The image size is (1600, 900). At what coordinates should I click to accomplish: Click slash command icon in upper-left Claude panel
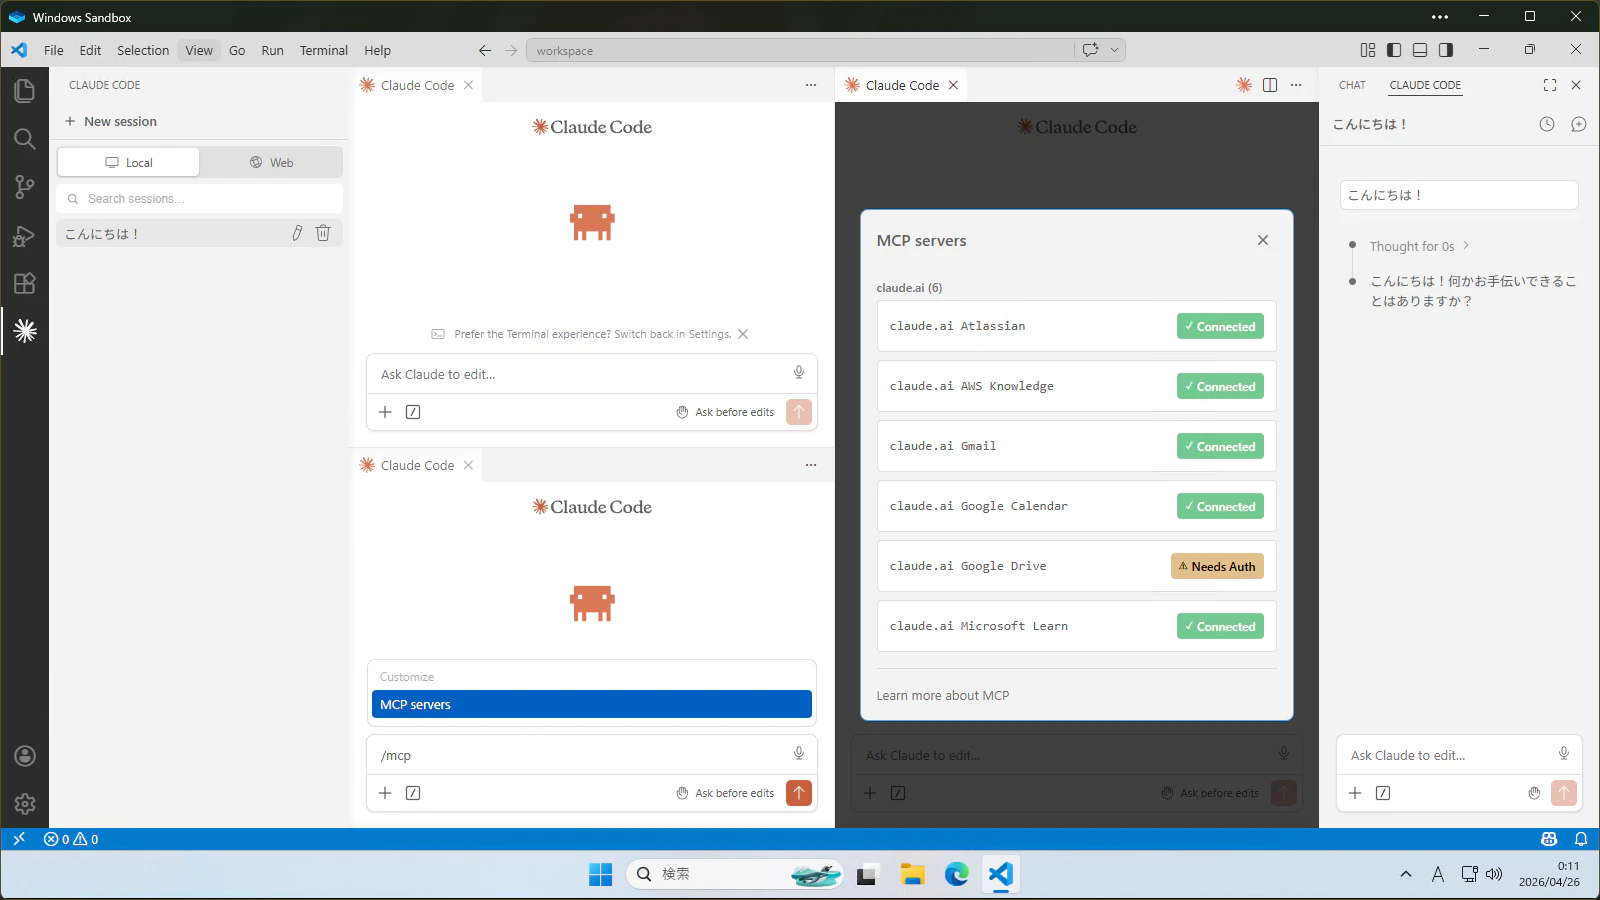point(413,412)
